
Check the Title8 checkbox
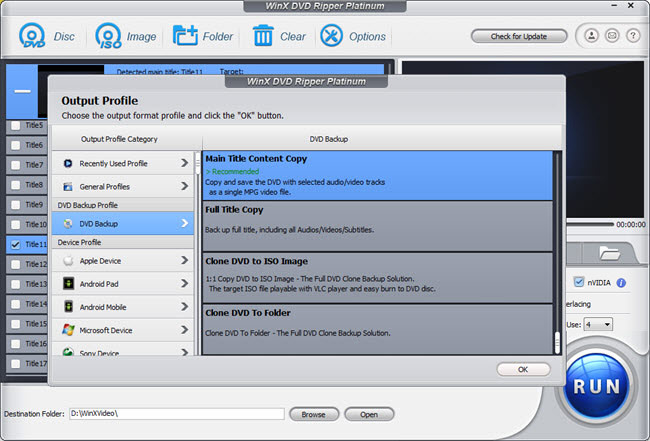(16, 185)
